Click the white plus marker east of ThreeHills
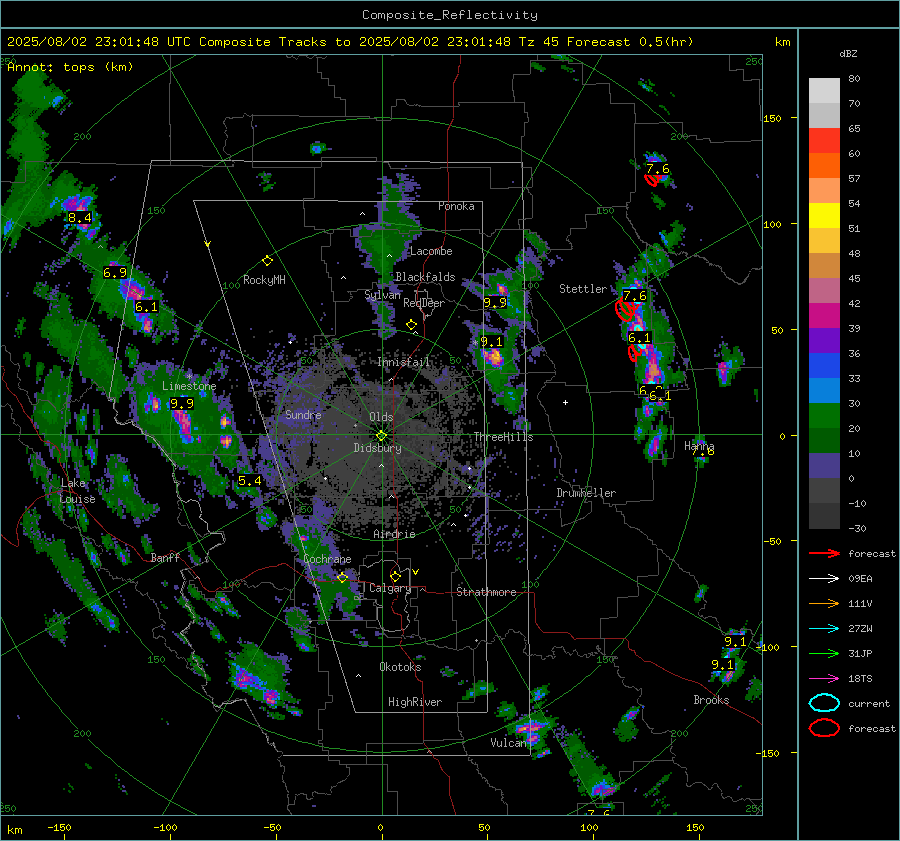 [x=565, y=402]
